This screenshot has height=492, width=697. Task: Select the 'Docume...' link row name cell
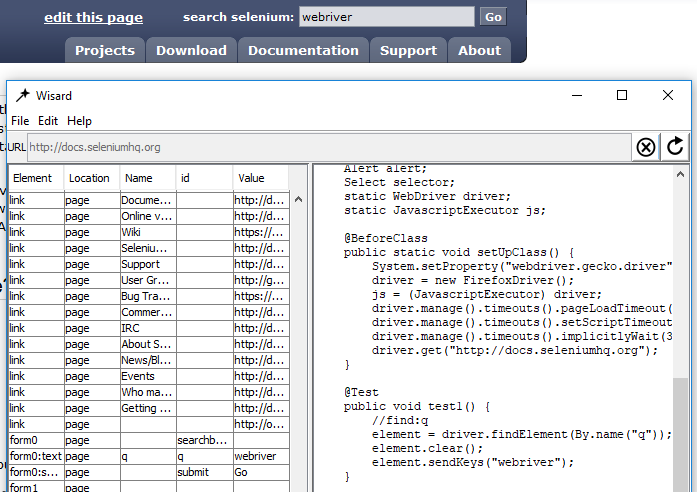pyautogui.click(x=148, y=200)
